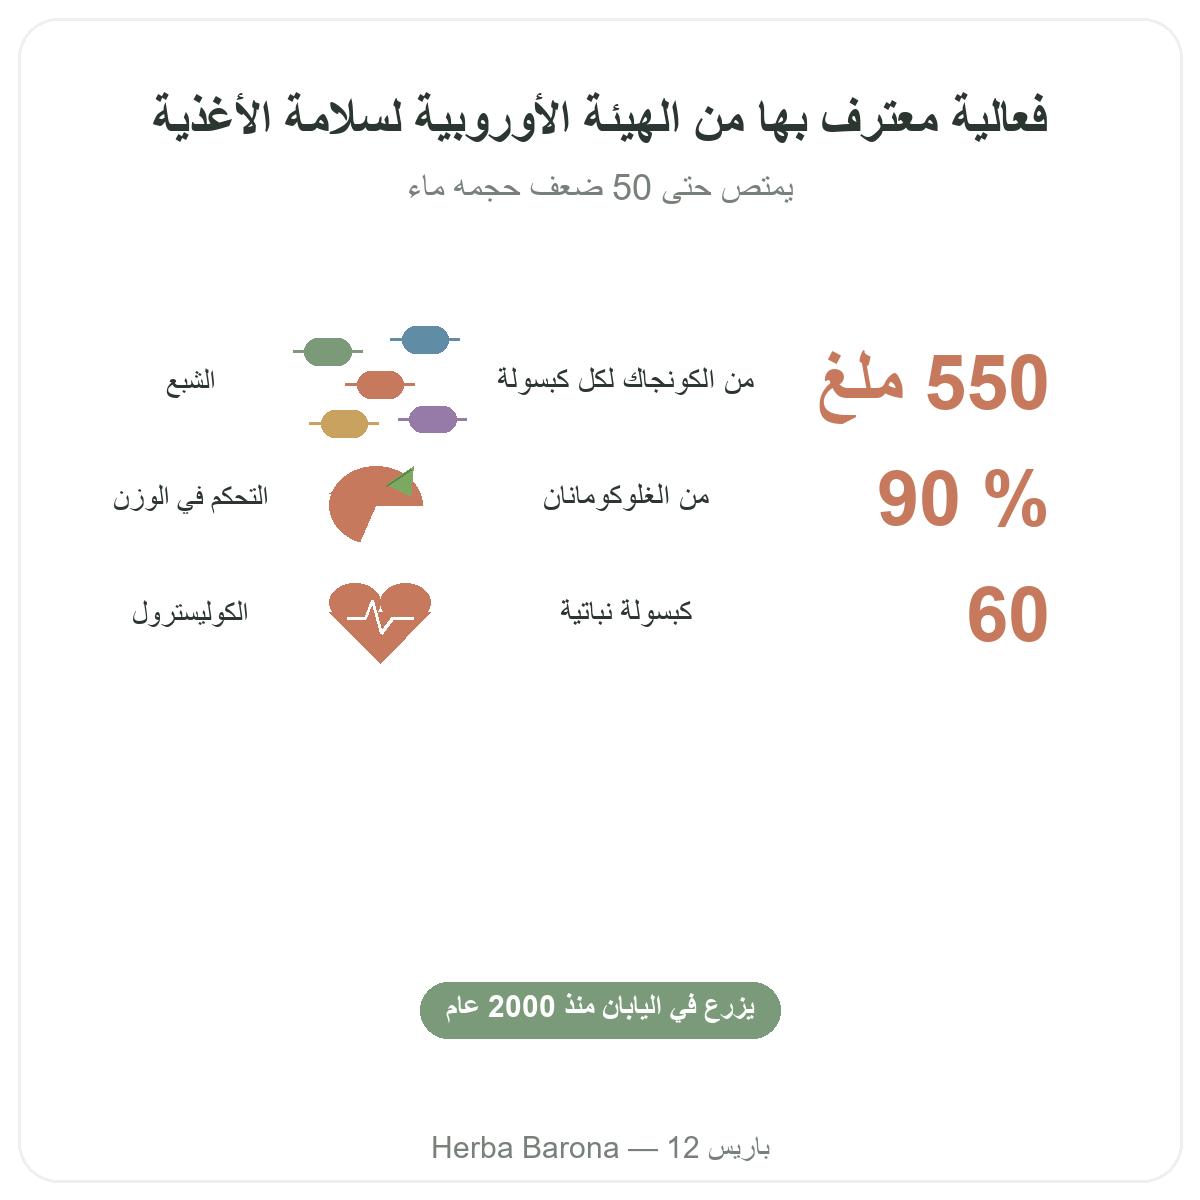
Task: Click the الشبع benefit label
Action: point(190,381)
